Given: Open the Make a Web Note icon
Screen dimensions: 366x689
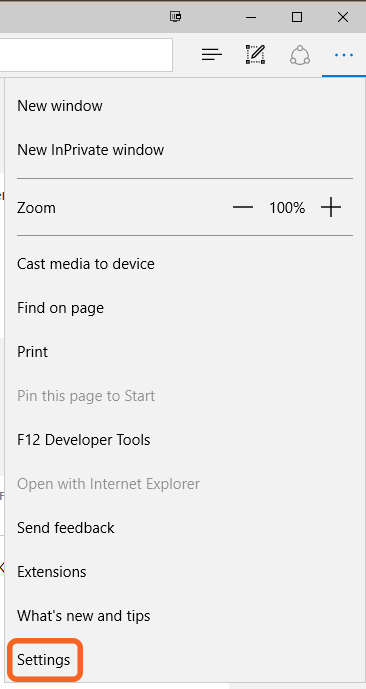Looking at the screenshot, I should click(255, 55).
